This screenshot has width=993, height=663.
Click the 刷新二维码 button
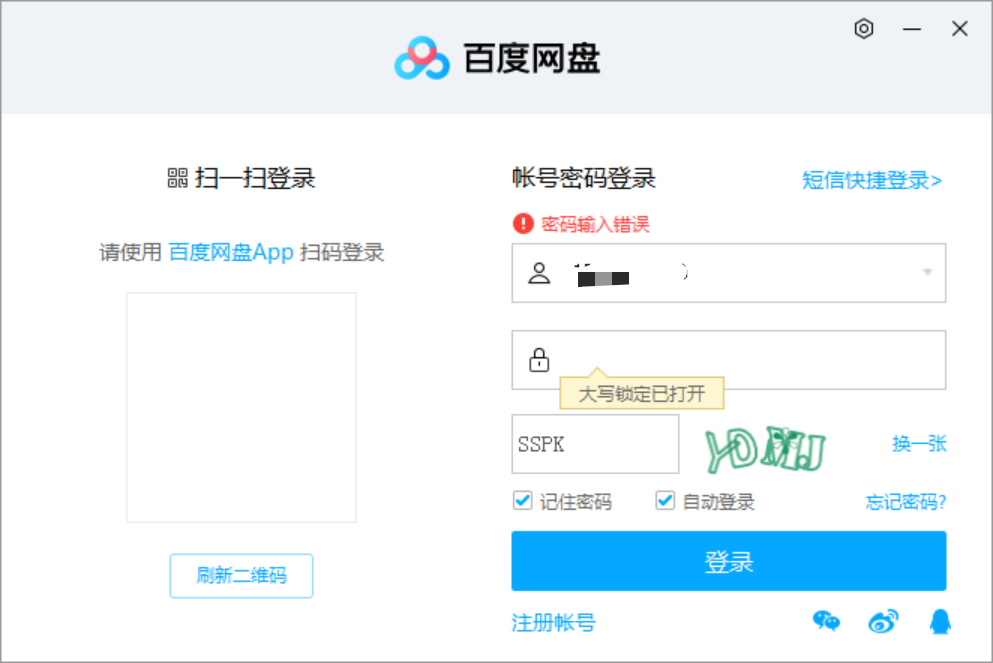pyautogui.click(x=241, y=576)
